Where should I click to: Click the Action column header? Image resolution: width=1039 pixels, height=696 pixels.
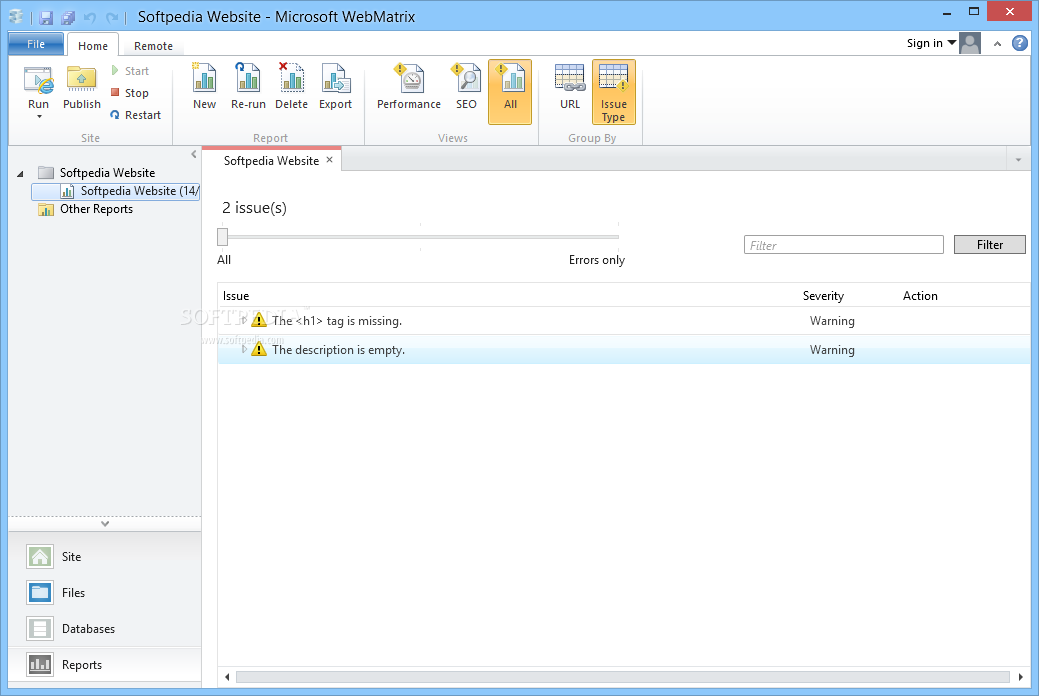[x=920, y=296]
